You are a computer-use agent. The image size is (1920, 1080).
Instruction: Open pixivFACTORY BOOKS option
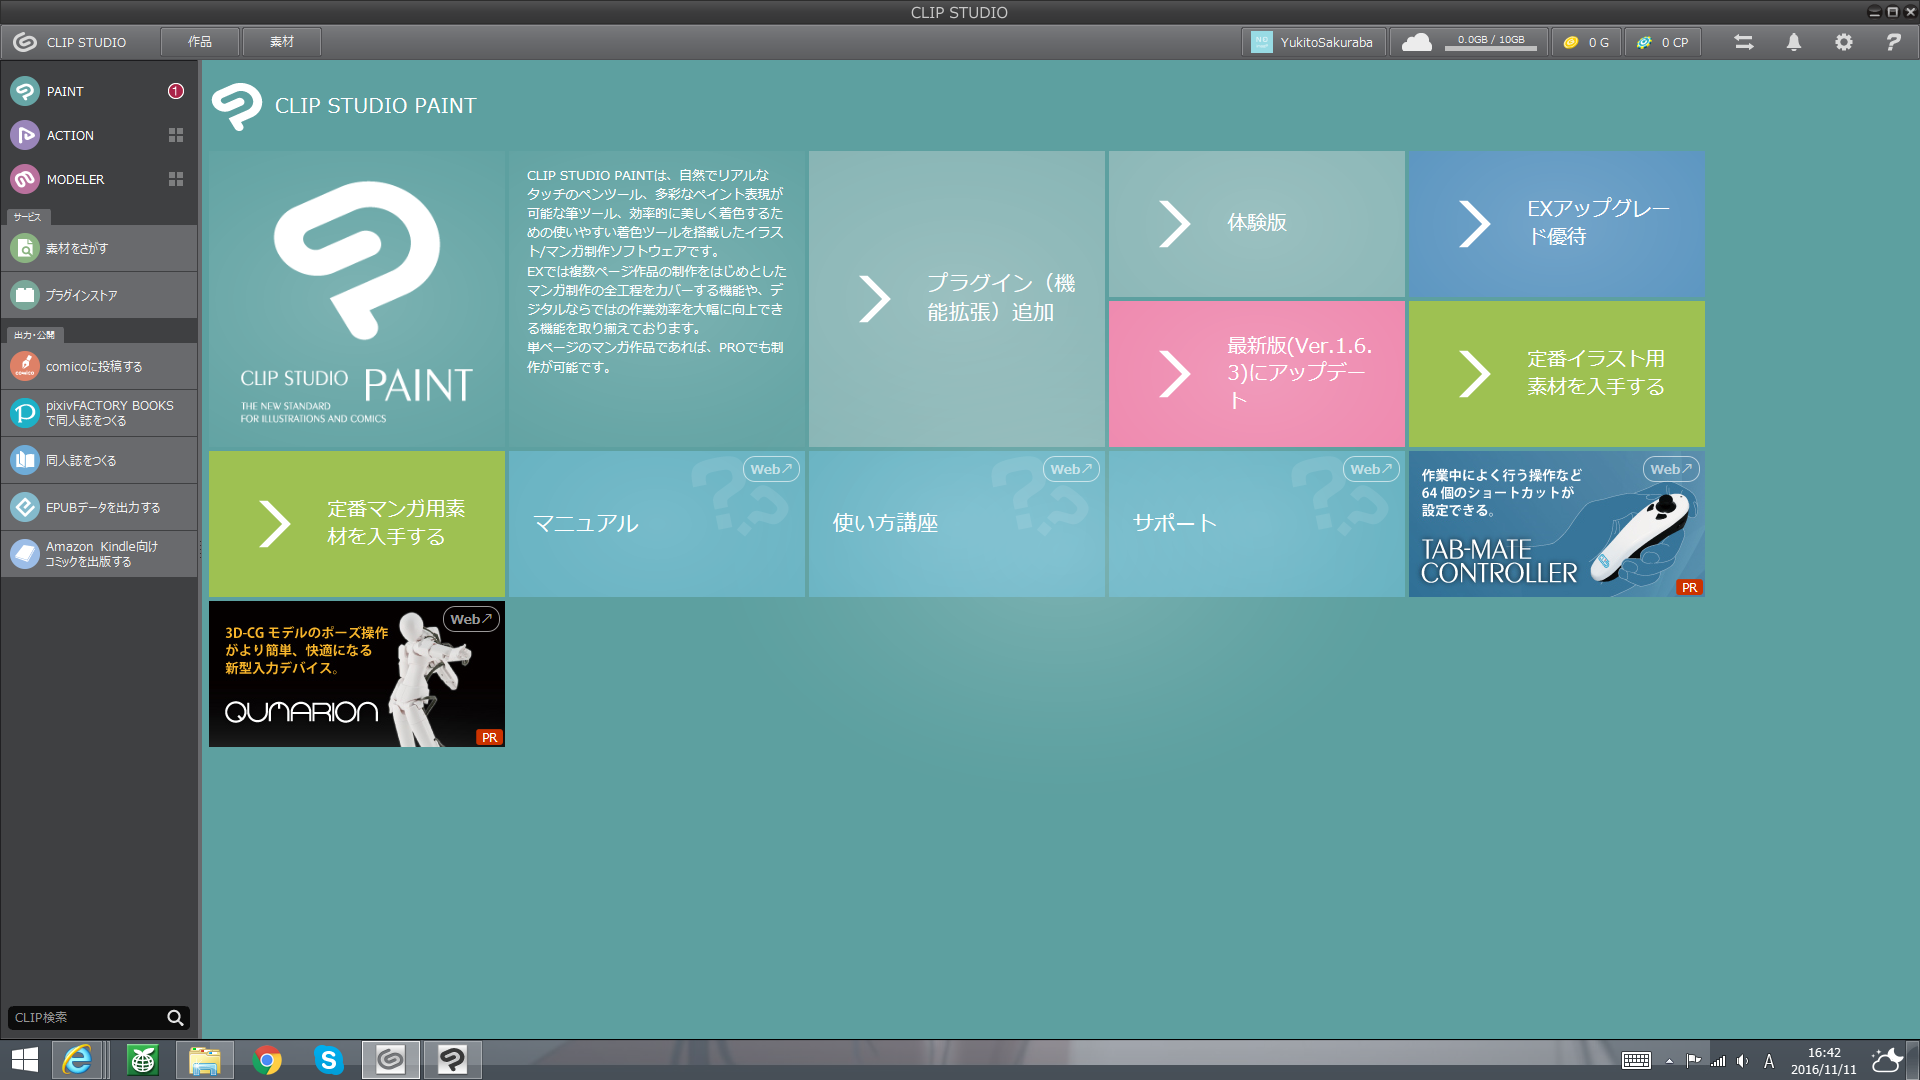click(x=99, y=413)
